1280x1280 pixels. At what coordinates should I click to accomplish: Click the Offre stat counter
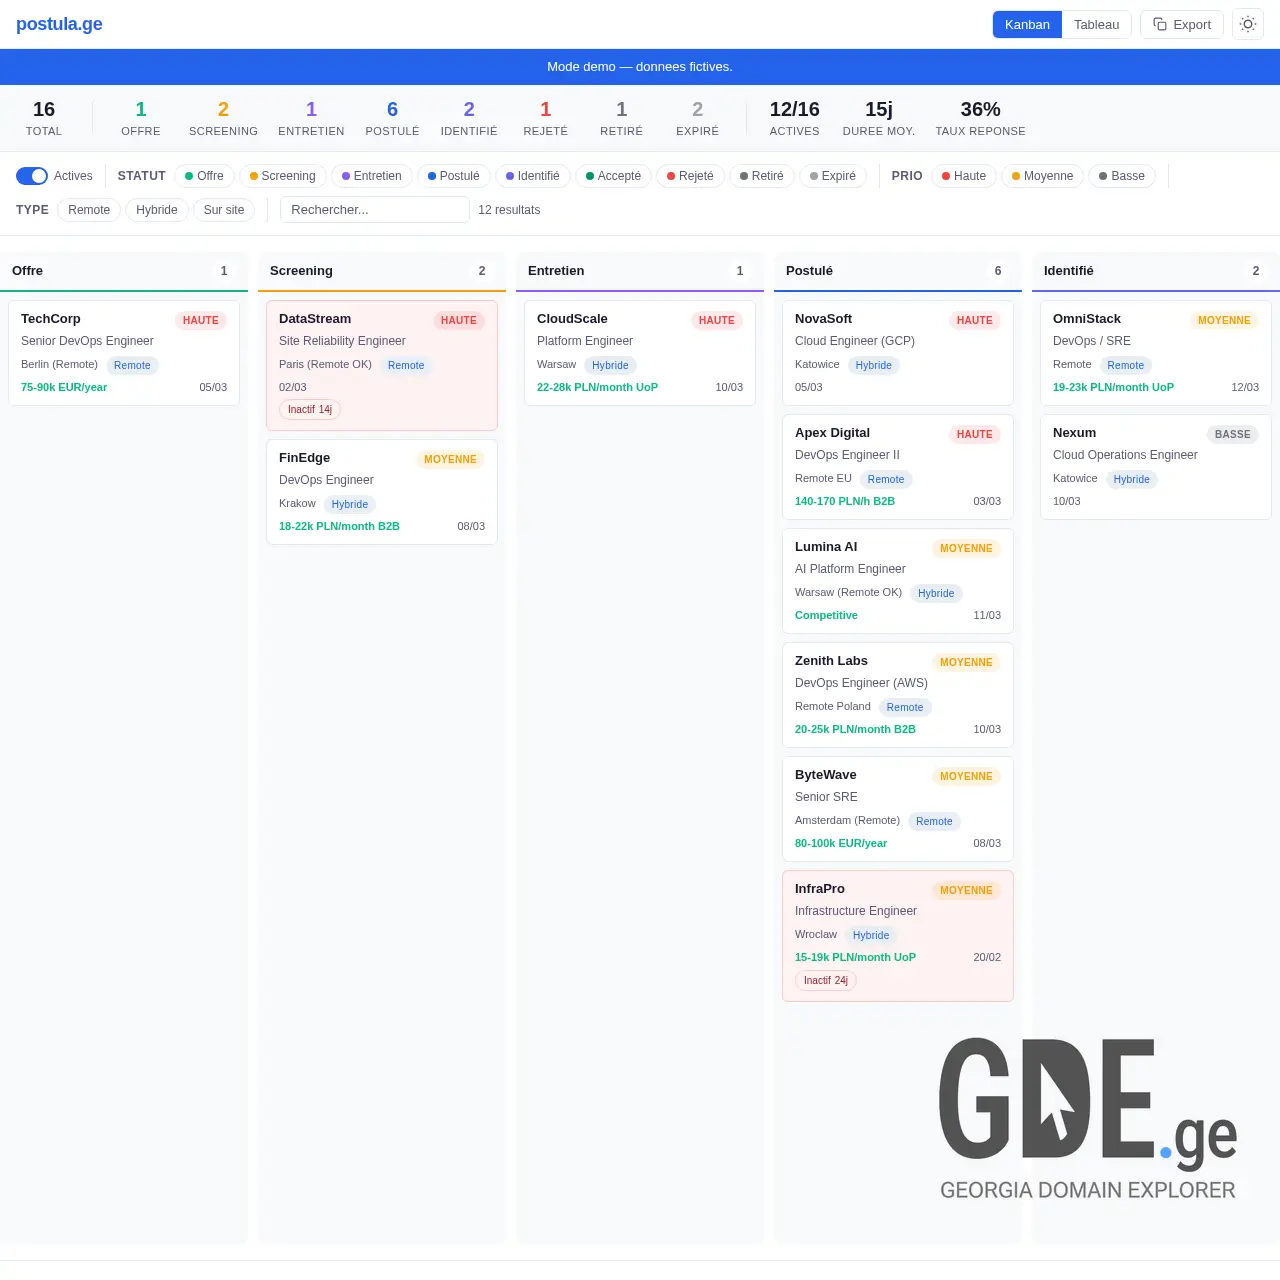pyautogui.click(x=141, y=118)
